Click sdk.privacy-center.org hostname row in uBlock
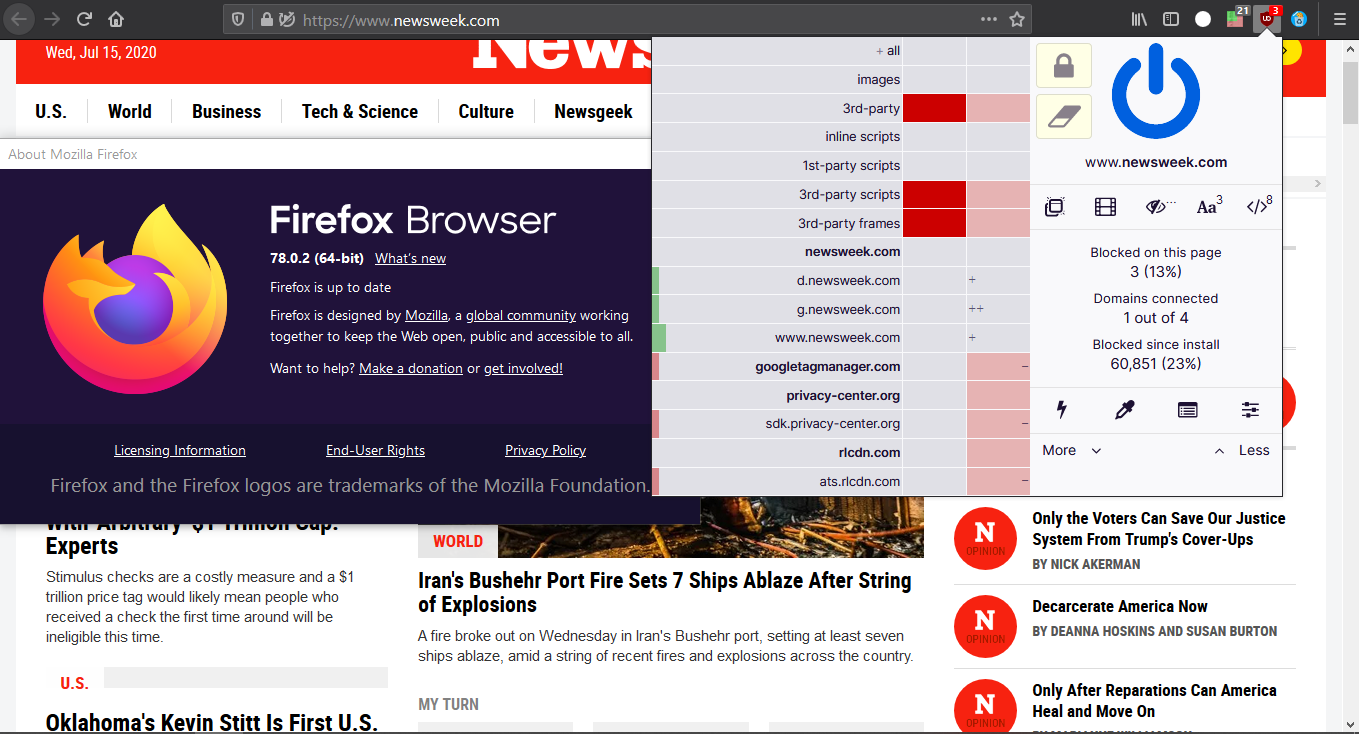The height and width of the screenshot is (734, 1359). 777,424
